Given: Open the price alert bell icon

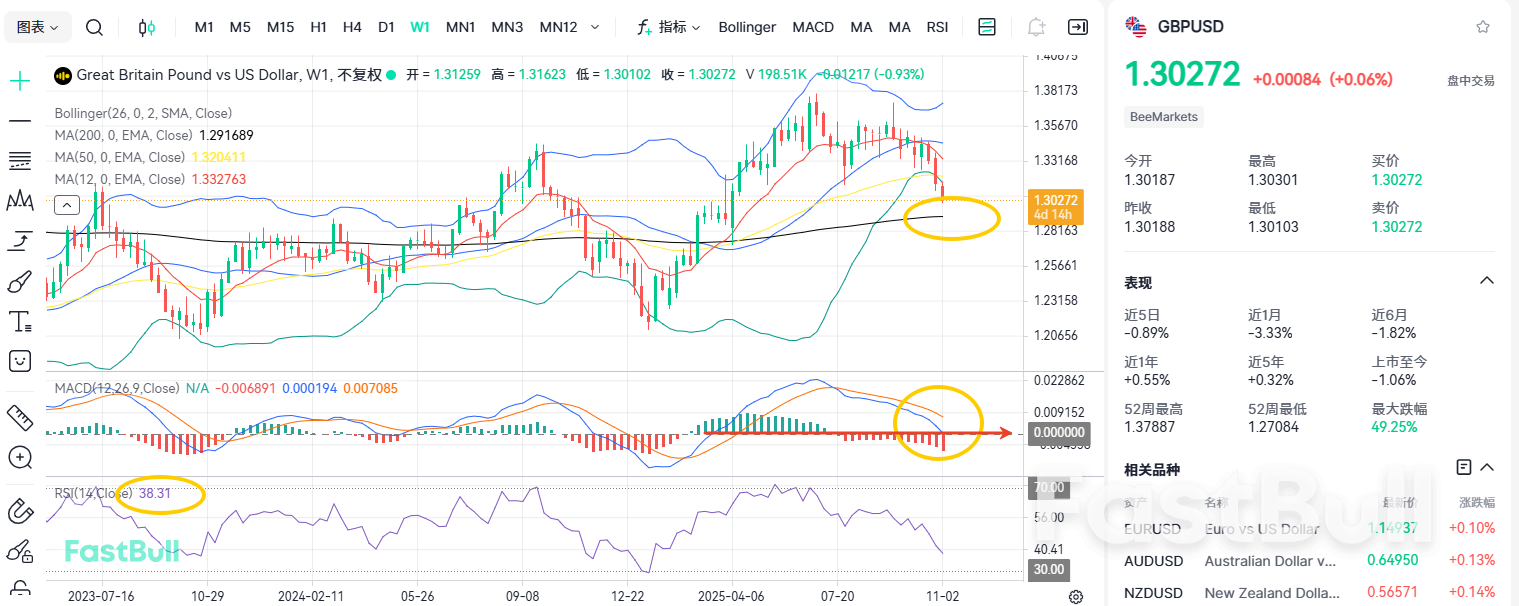Looking at the screenshot, I should point(1036,27).
